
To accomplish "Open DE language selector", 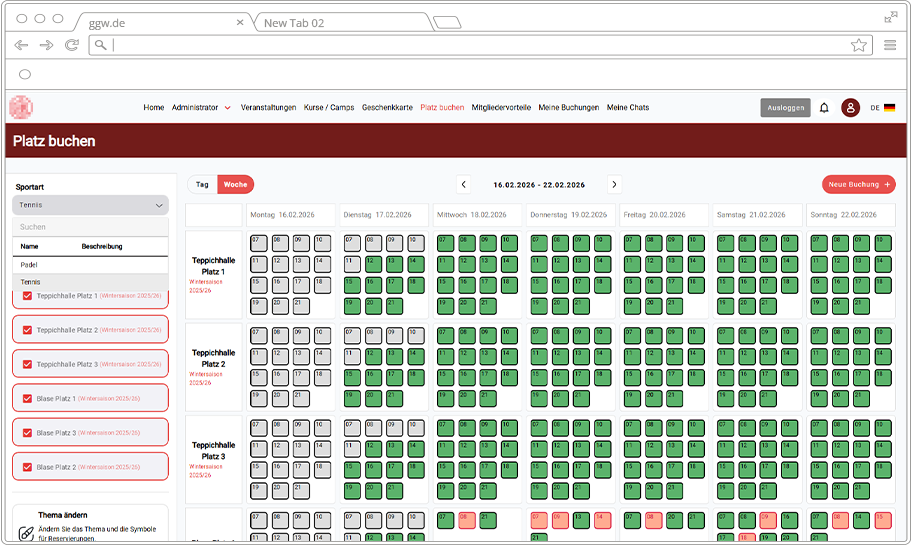I will point(874,108).
